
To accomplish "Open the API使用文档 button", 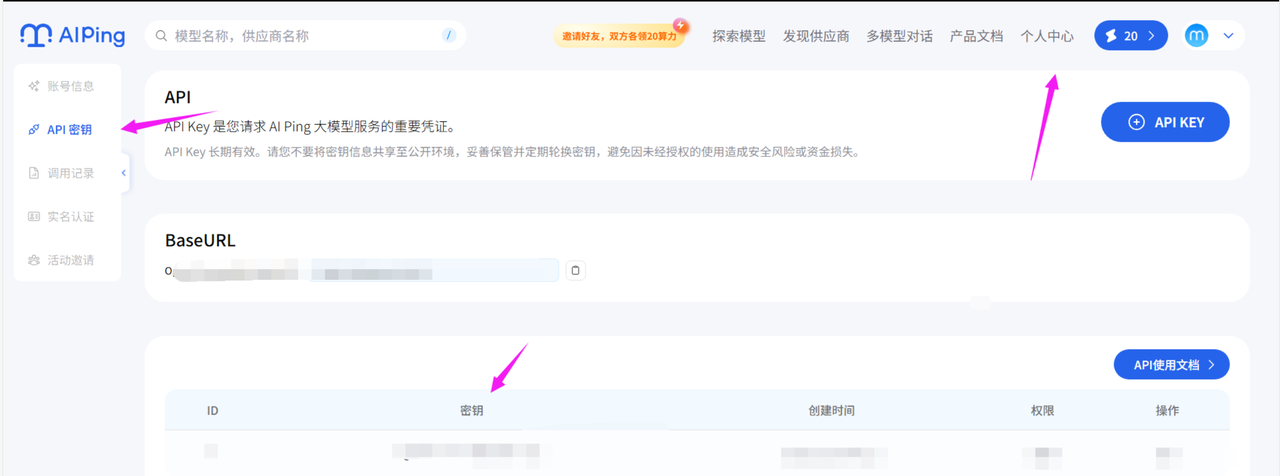I will coord(1172,365).
